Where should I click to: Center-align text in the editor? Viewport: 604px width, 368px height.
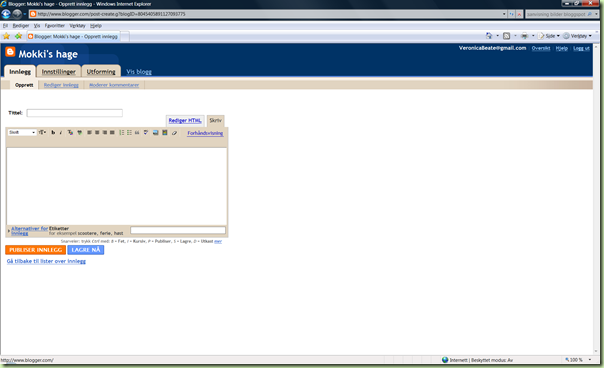pyautogui.click(x=97, y=133)
